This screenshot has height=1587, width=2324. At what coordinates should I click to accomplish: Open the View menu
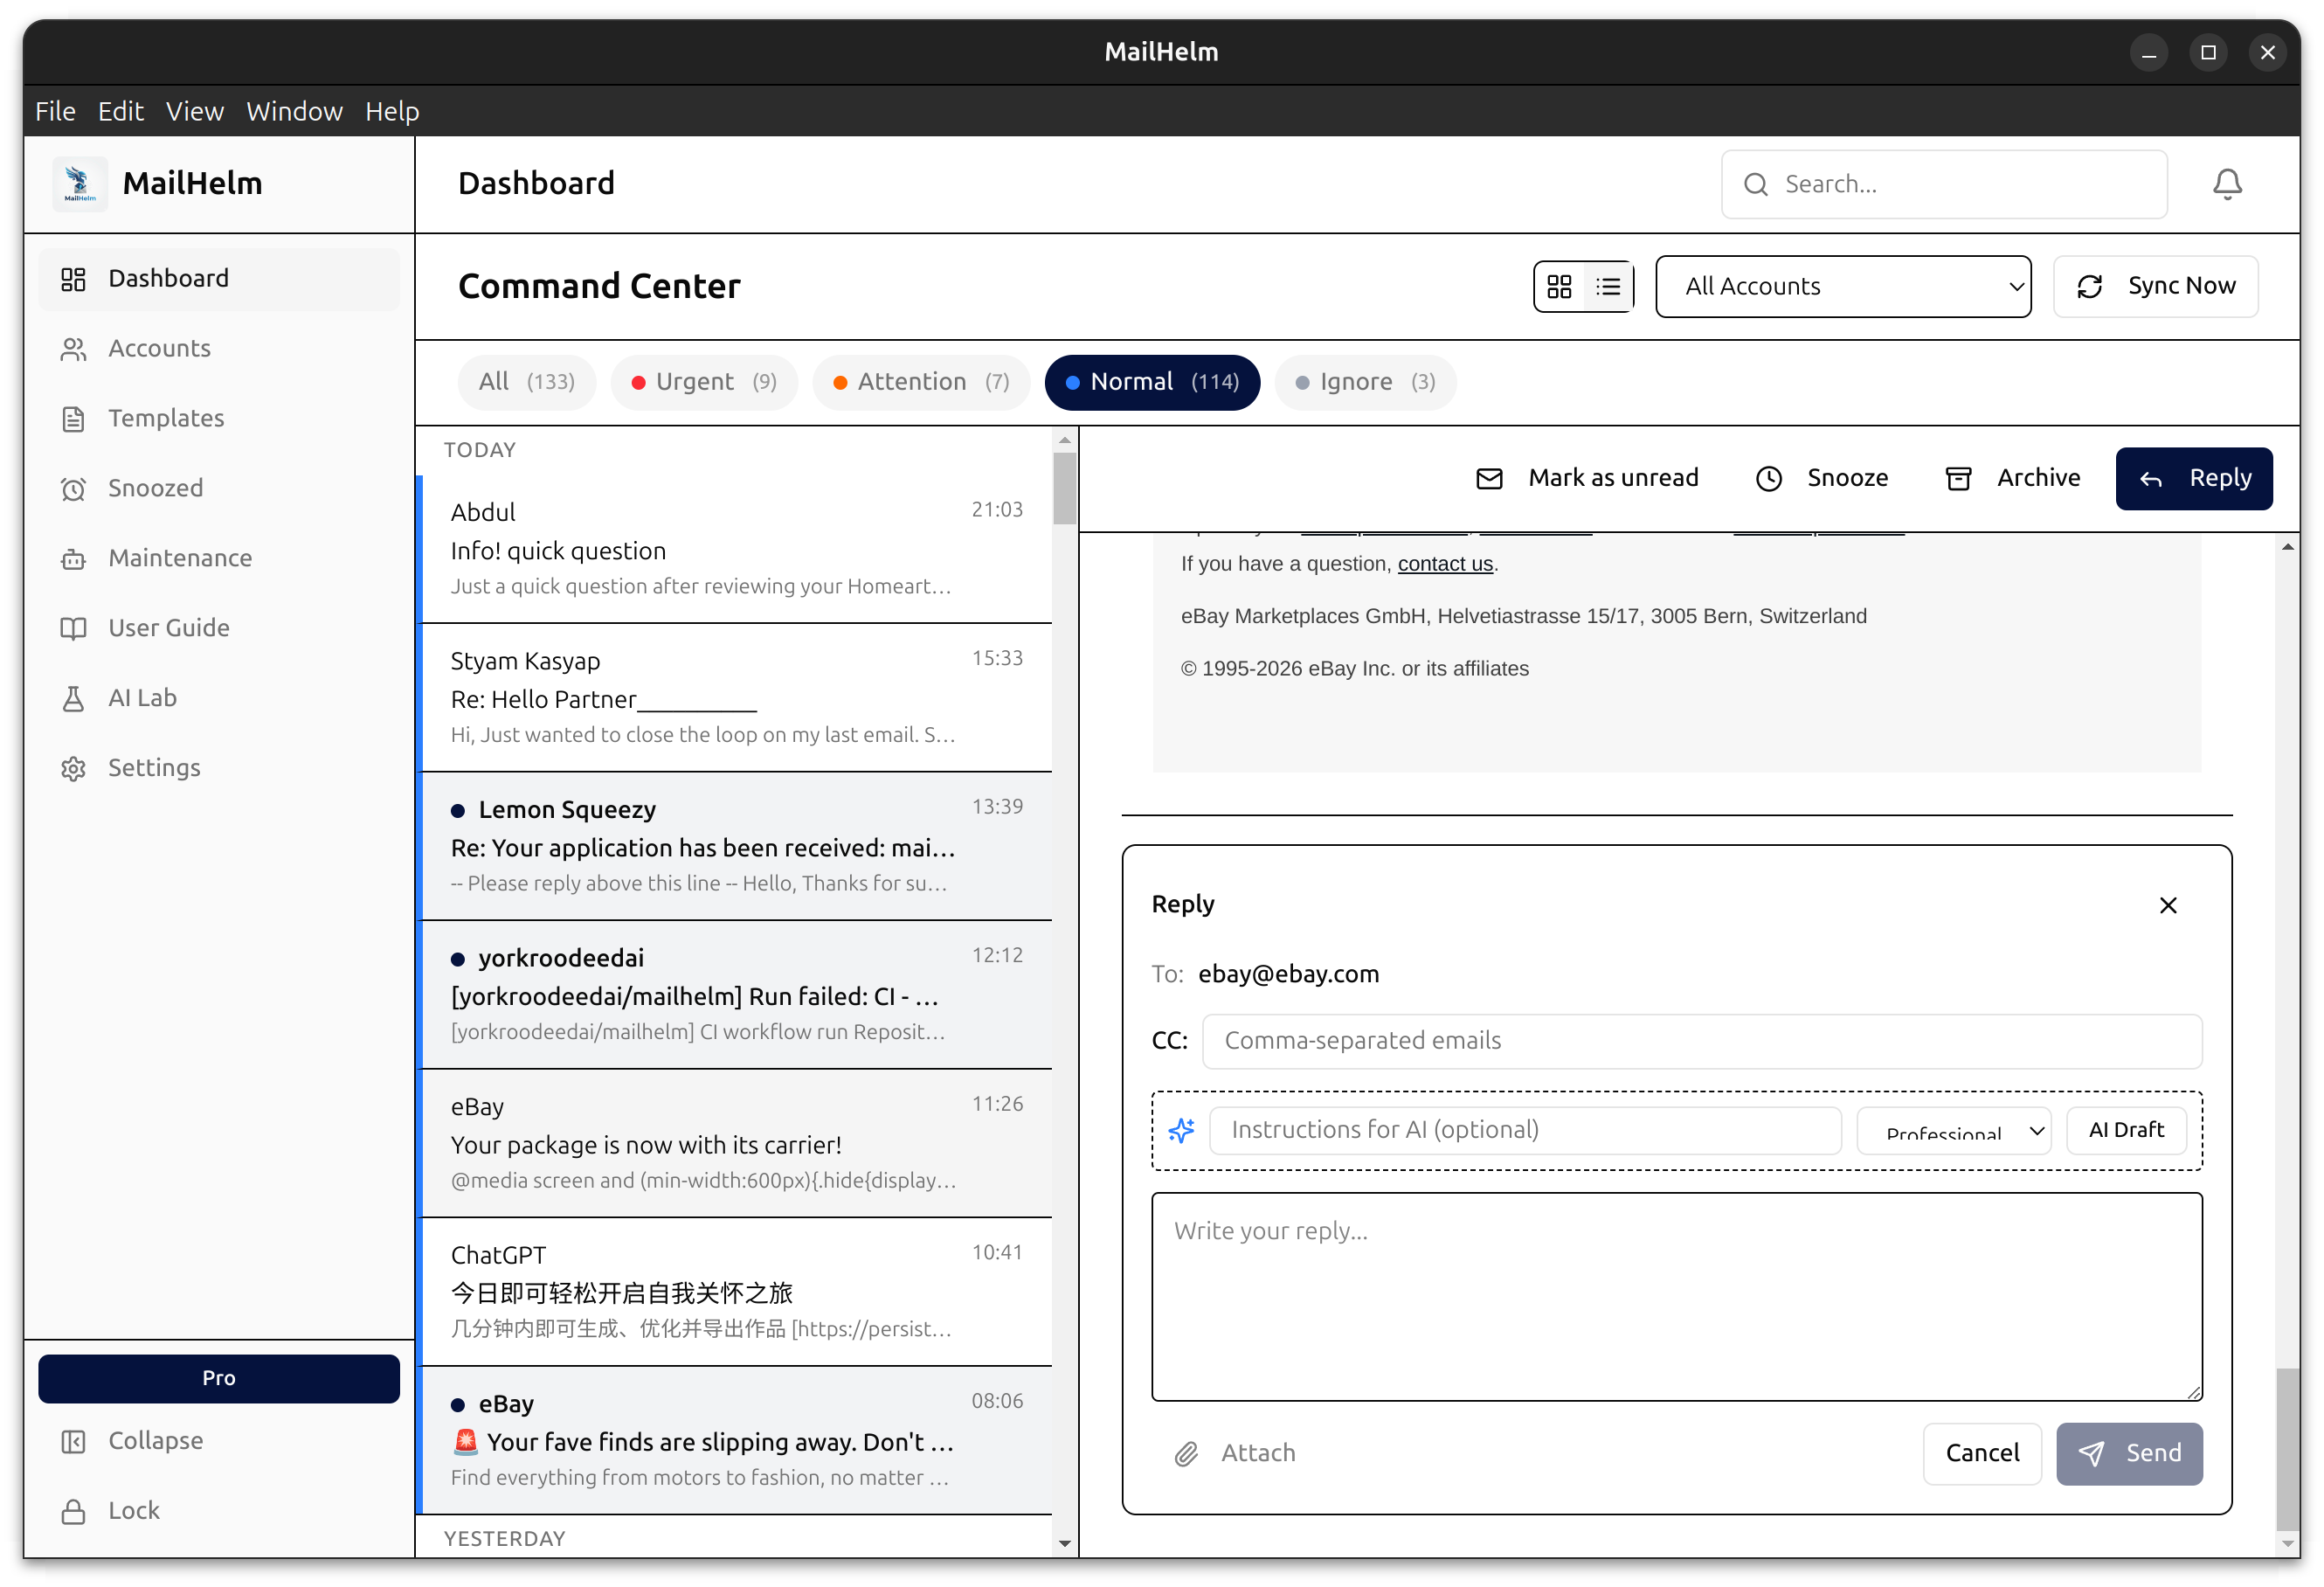(194, 111)
